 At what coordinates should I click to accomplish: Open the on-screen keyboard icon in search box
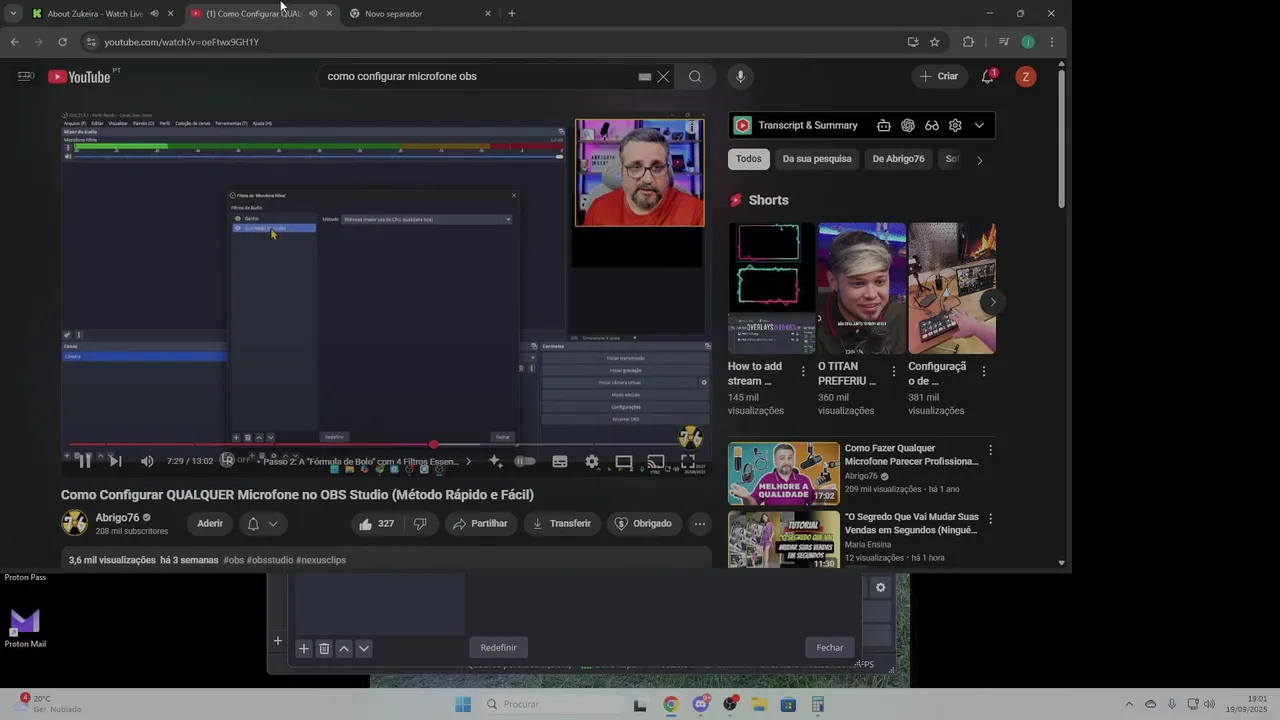645,77
